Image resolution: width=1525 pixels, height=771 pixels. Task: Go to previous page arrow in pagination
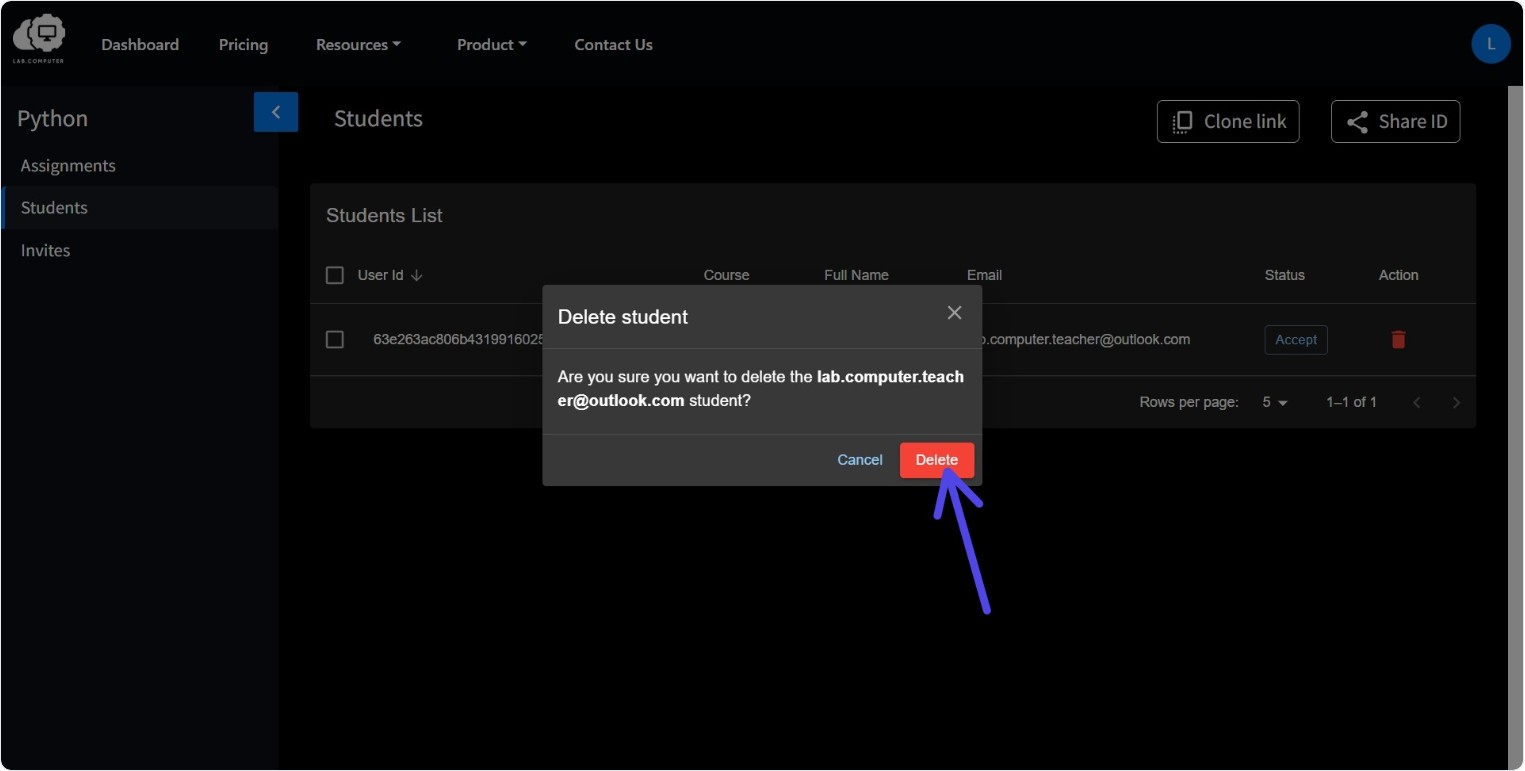[1417, 402]
